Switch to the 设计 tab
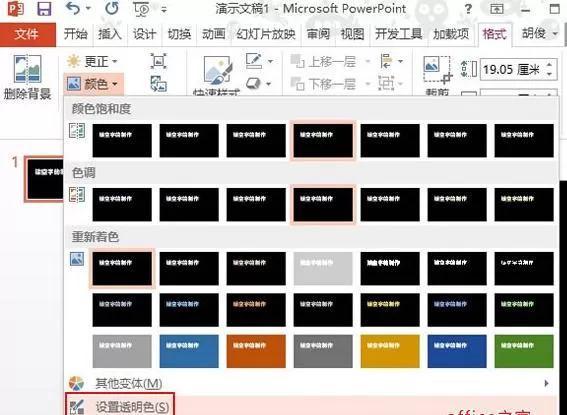The image size is (567, 415). [144, 34]
